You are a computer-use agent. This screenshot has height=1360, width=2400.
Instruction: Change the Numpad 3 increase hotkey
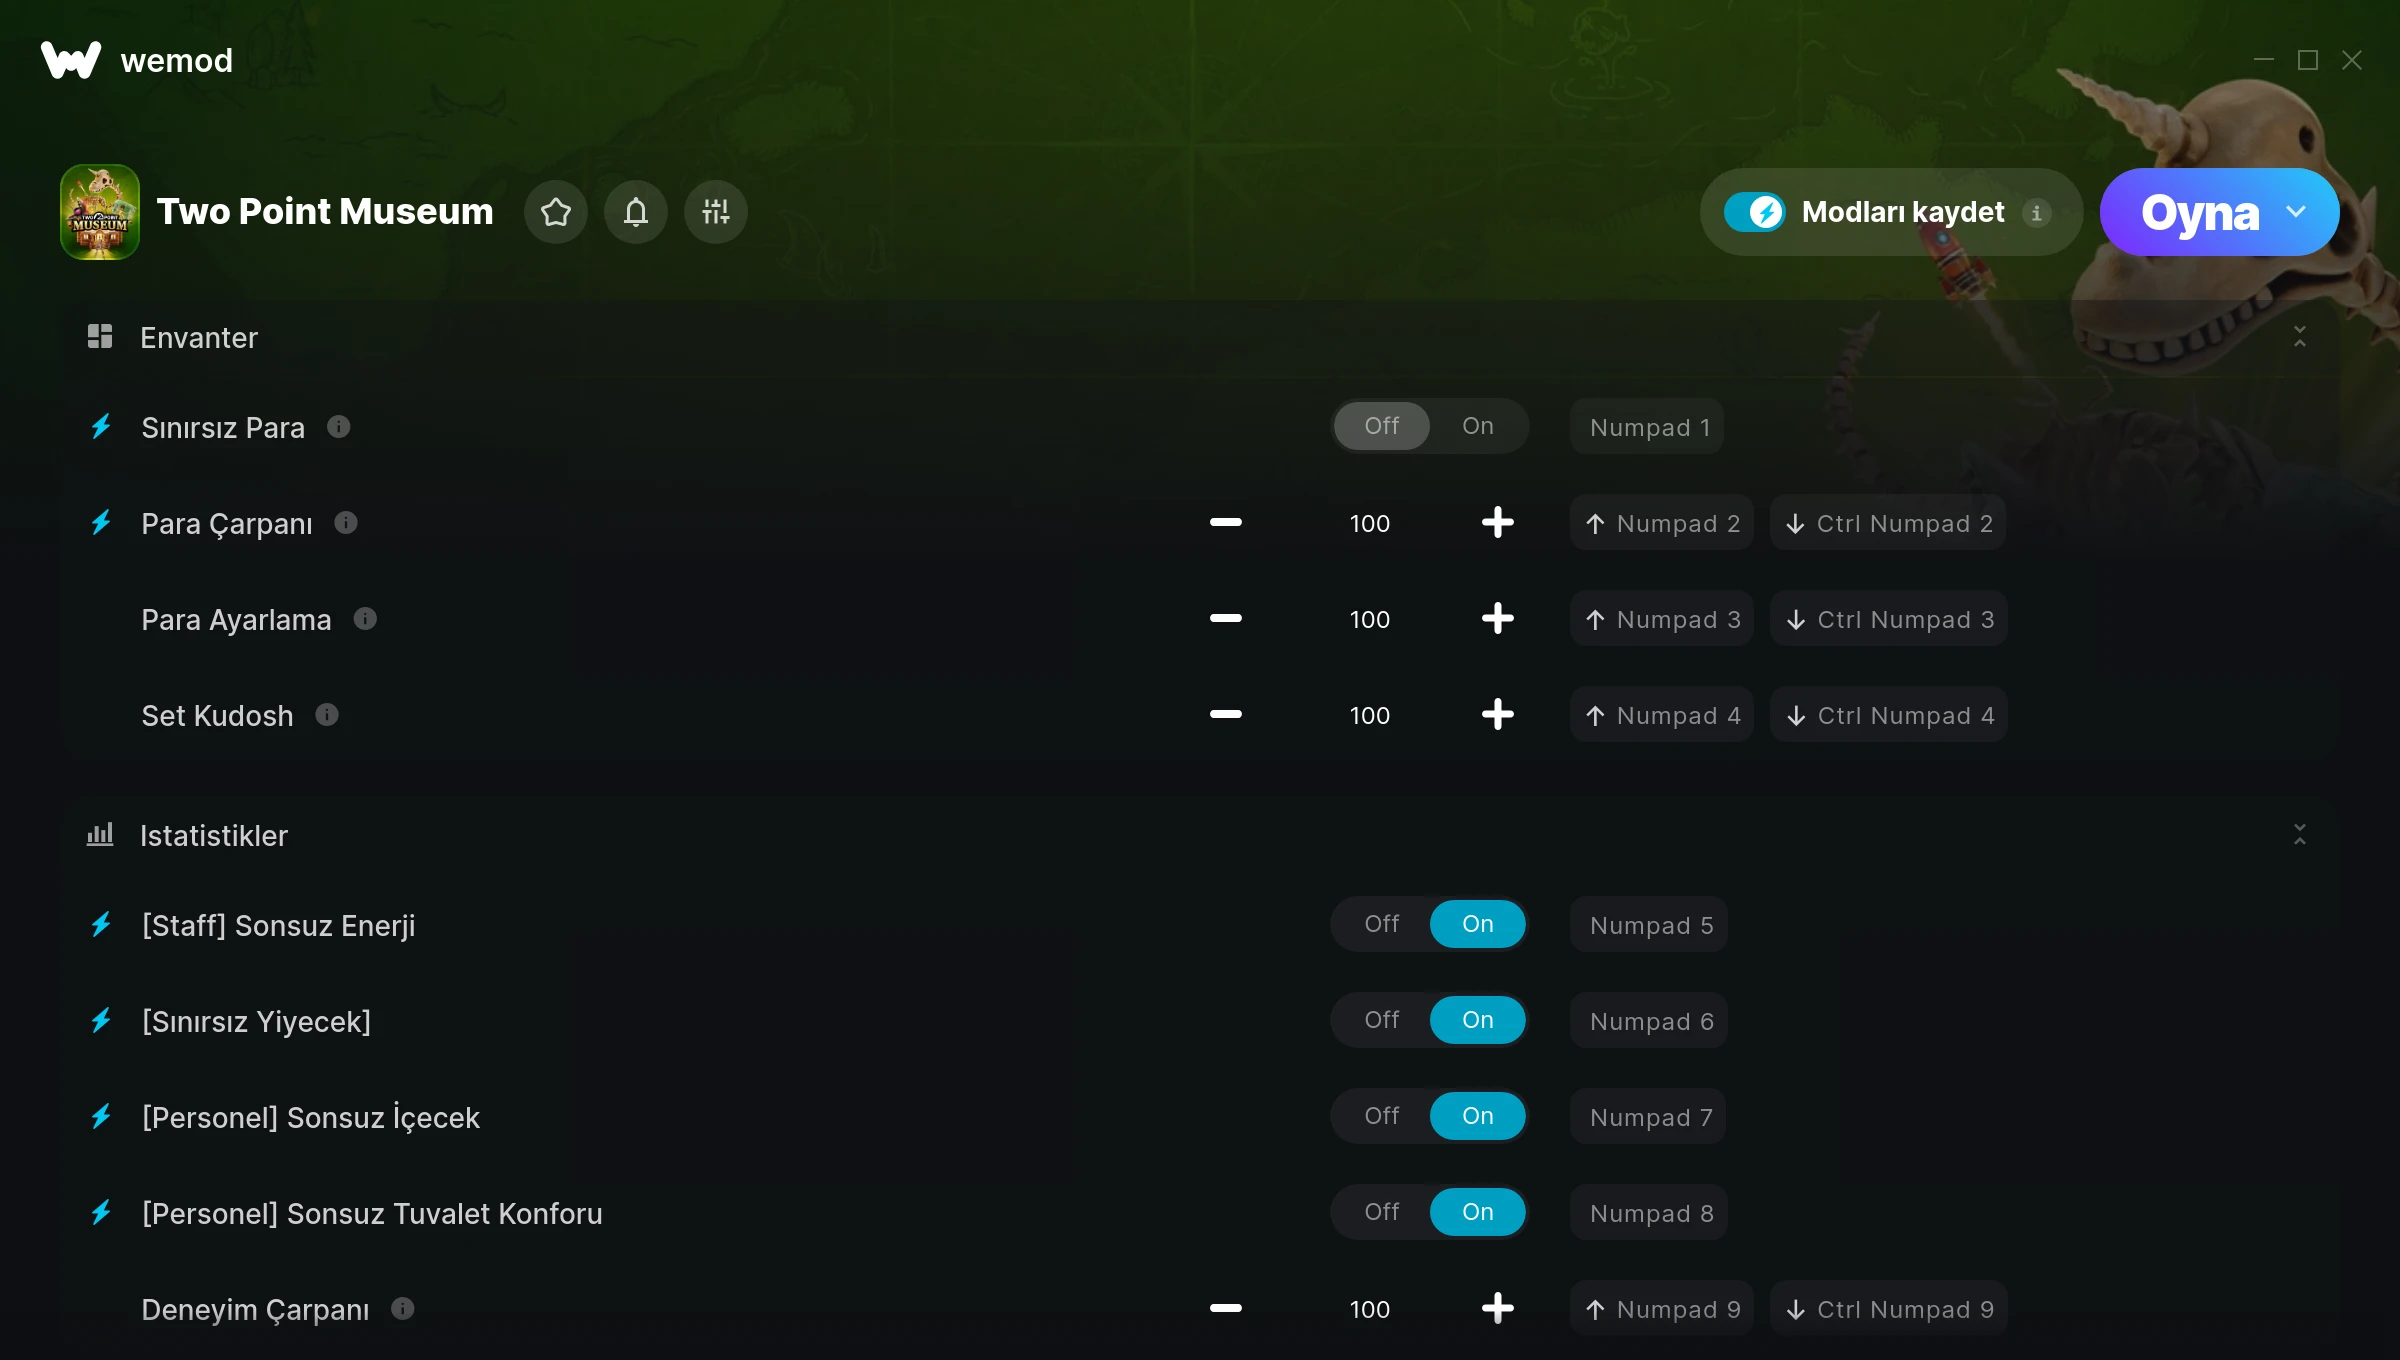pyautogui.click(x=1662, y=619)
